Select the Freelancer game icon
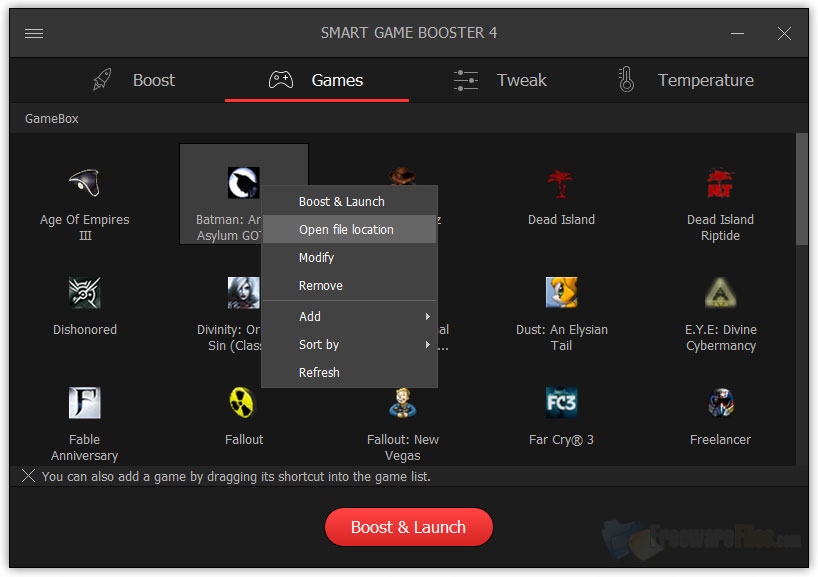Image resolution: width=818 pixels, height=577 pixels. [x=720, y=403]
